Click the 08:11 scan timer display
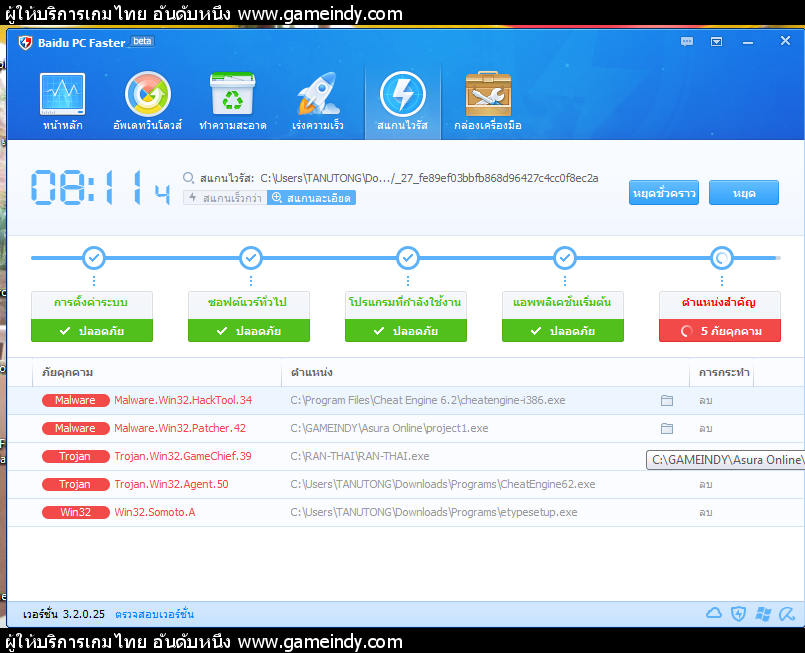 pos(100,188)
